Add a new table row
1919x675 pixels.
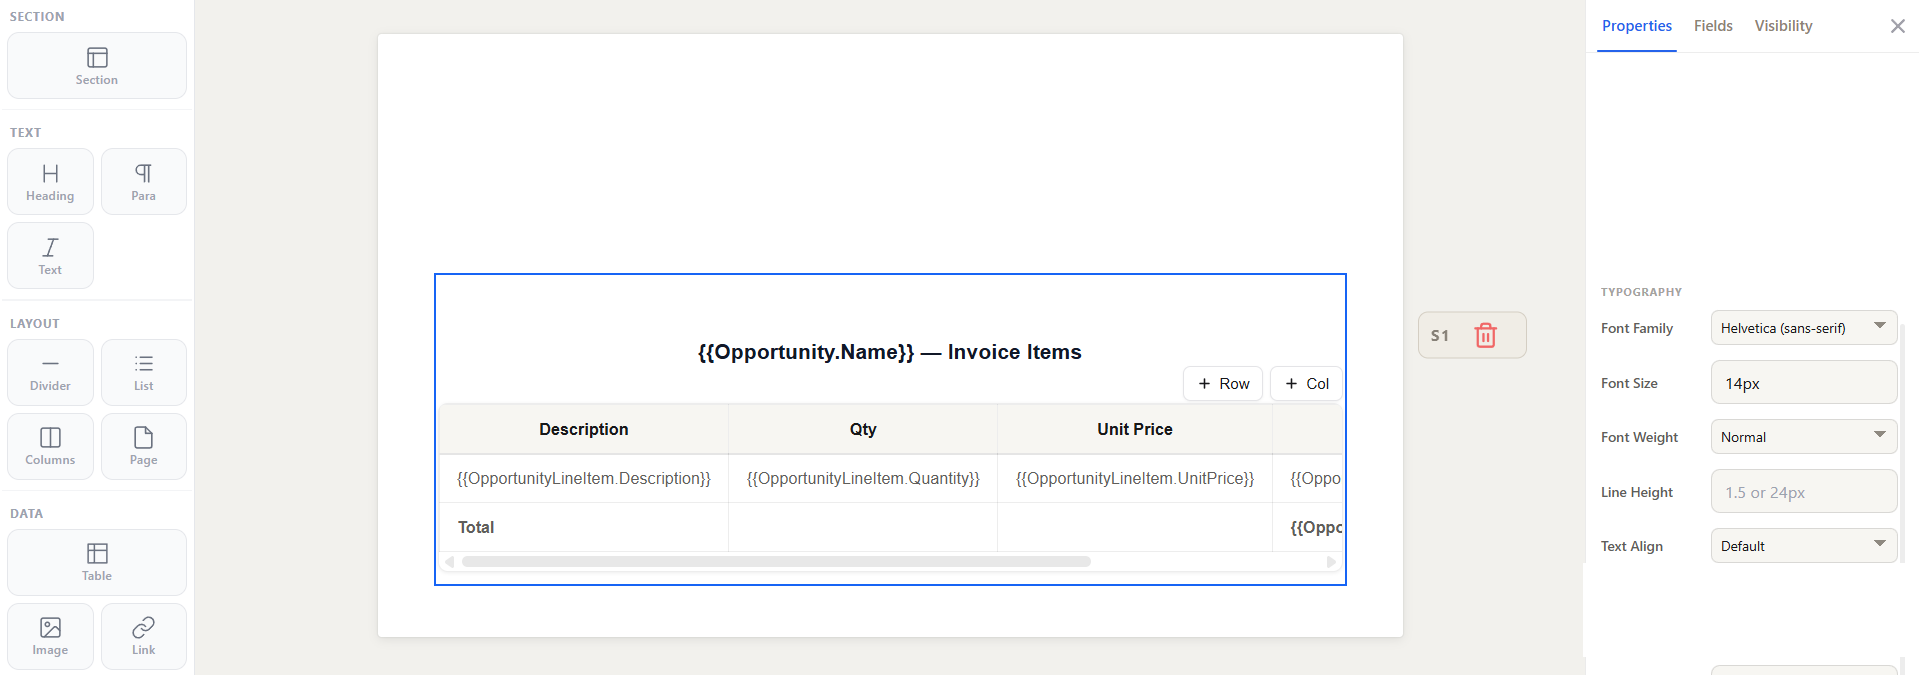click(x=1223, y=384)
